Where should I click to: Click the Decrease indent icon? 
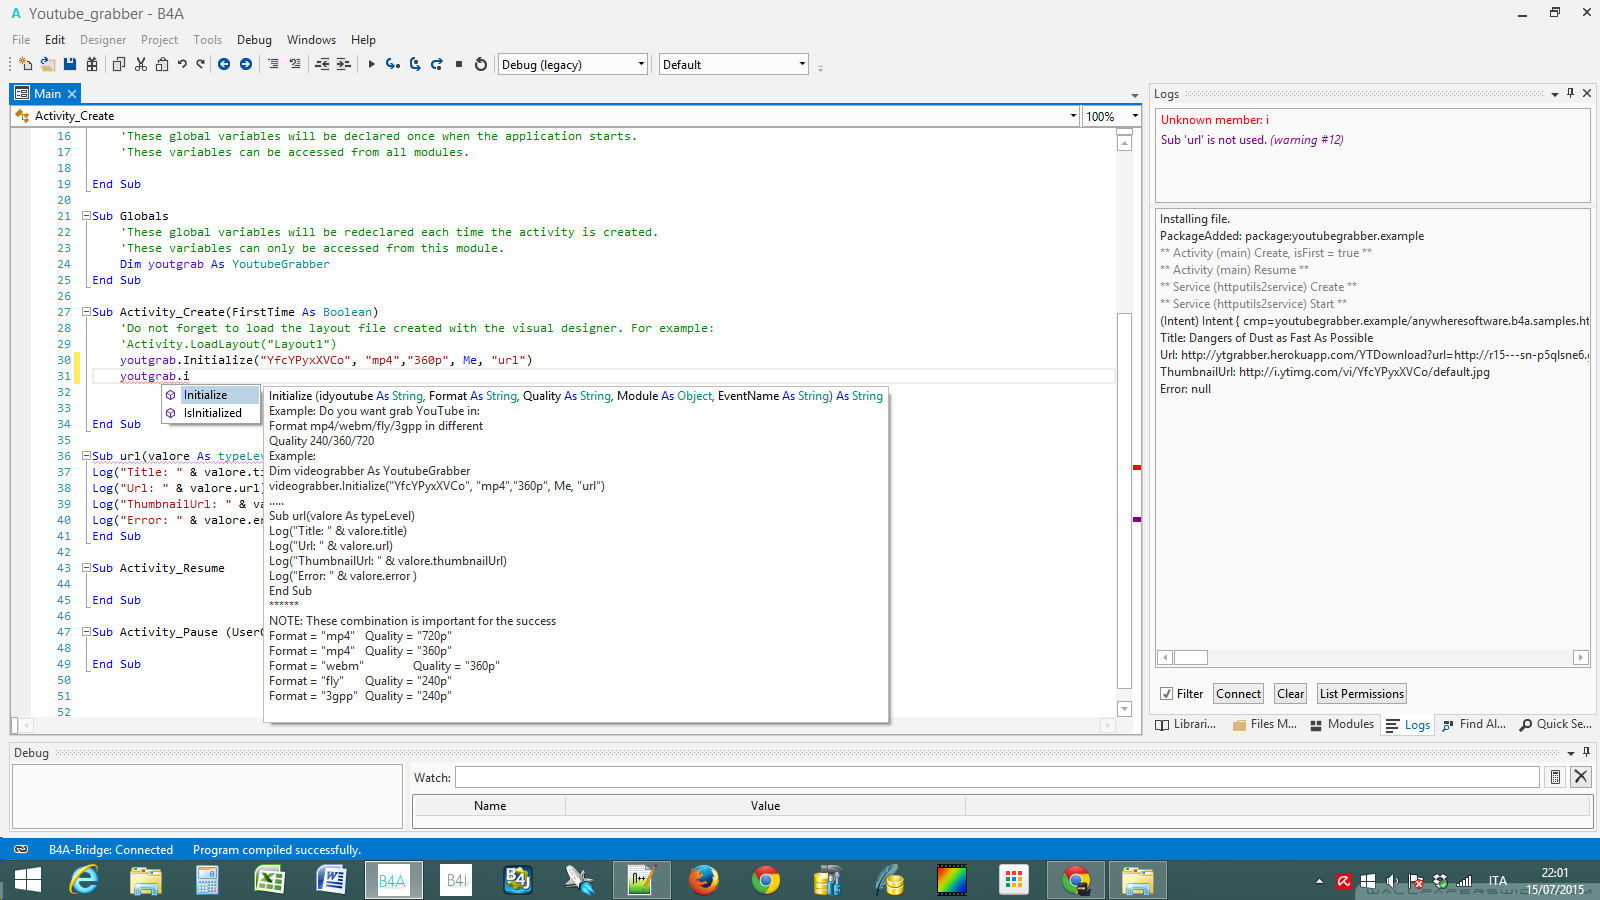322,64
